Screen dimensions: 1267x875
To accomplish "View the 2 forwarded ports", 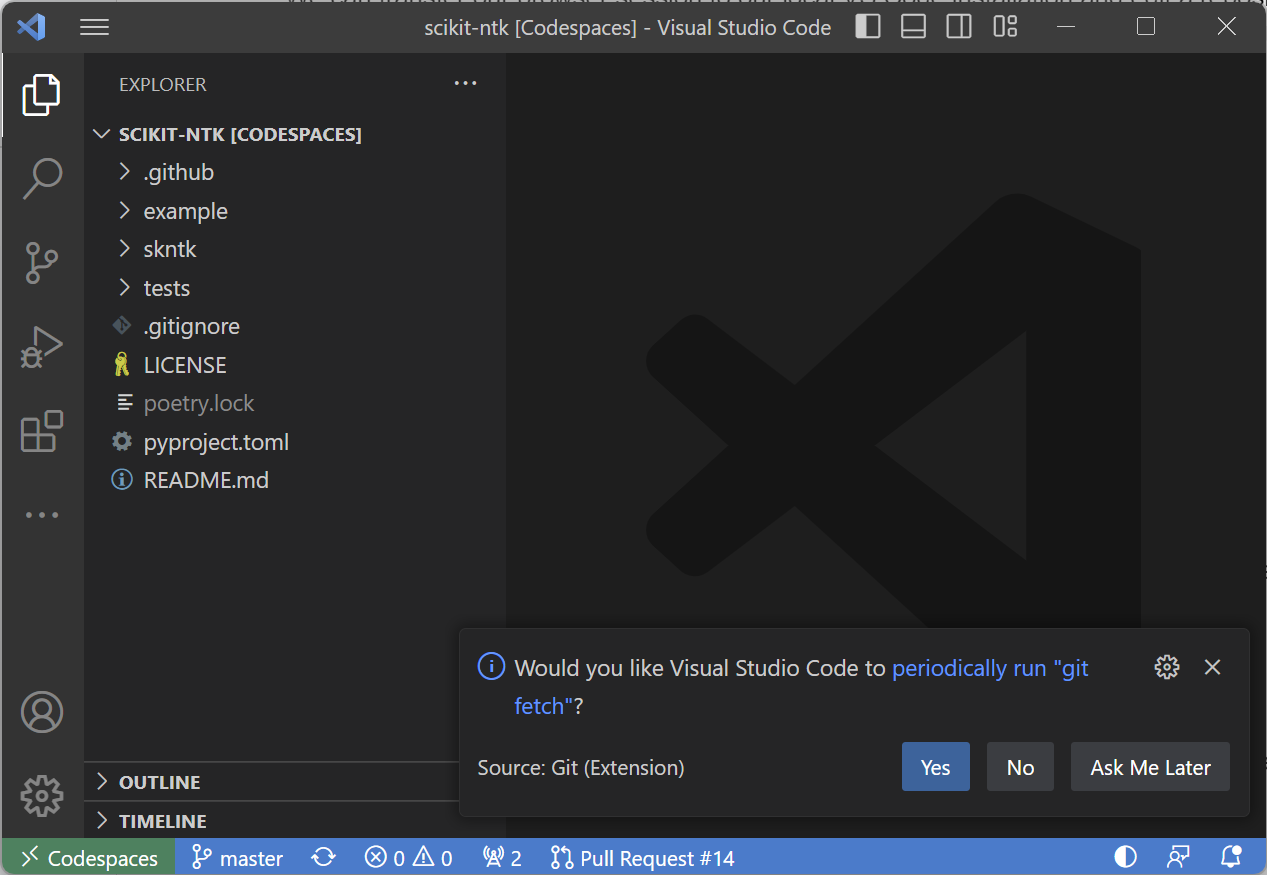I will (x=502, y=858).
